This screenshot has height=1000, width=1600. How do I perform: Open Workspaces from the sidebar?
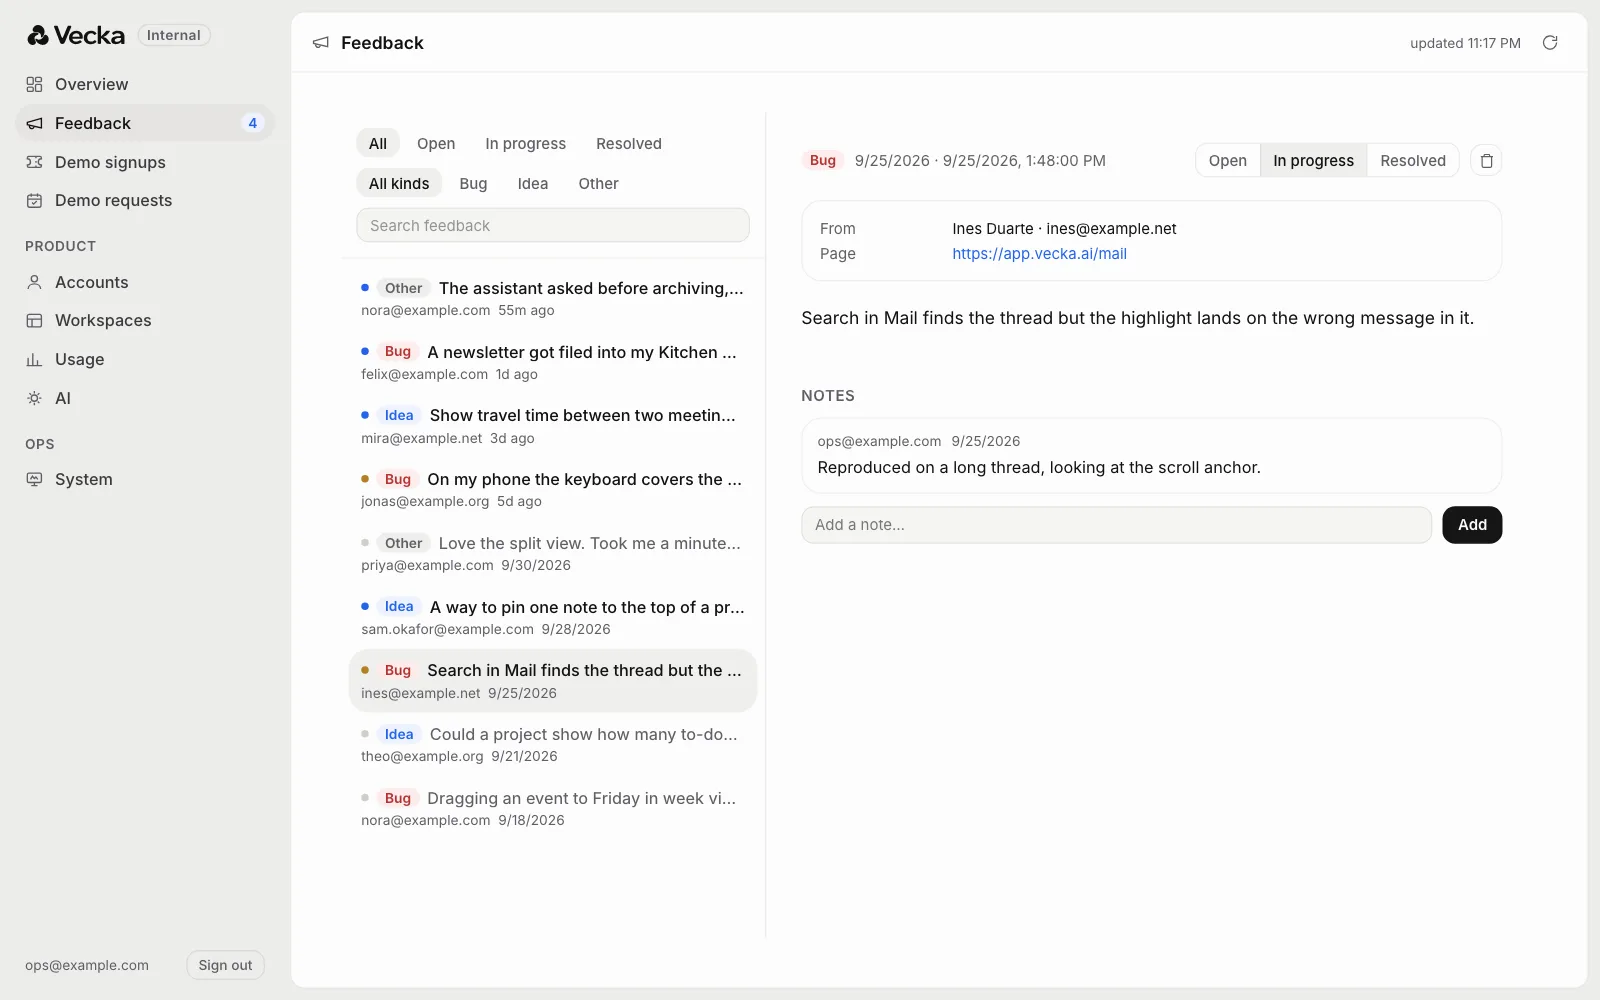coord(145,320)
